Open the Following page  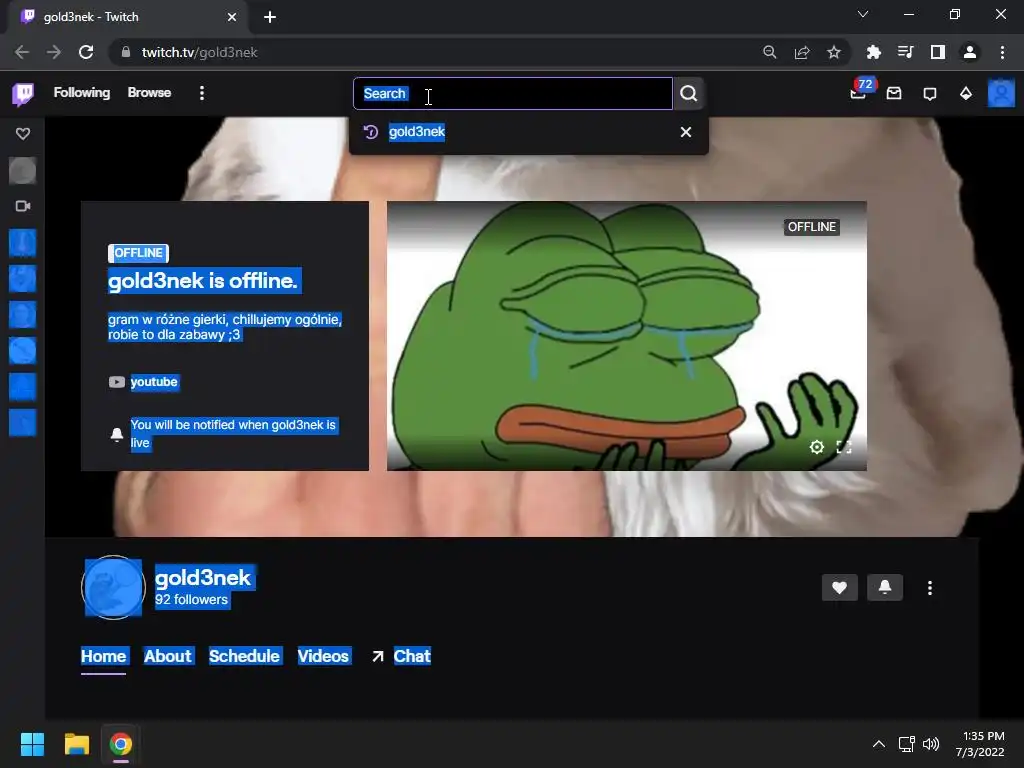click(x=82, y=93)
